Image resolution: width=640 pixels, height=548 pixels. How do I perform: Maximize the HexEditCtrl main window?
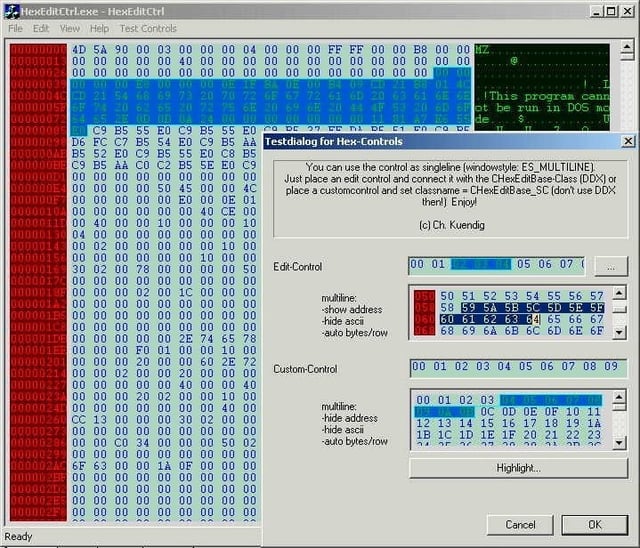point(611,11)
